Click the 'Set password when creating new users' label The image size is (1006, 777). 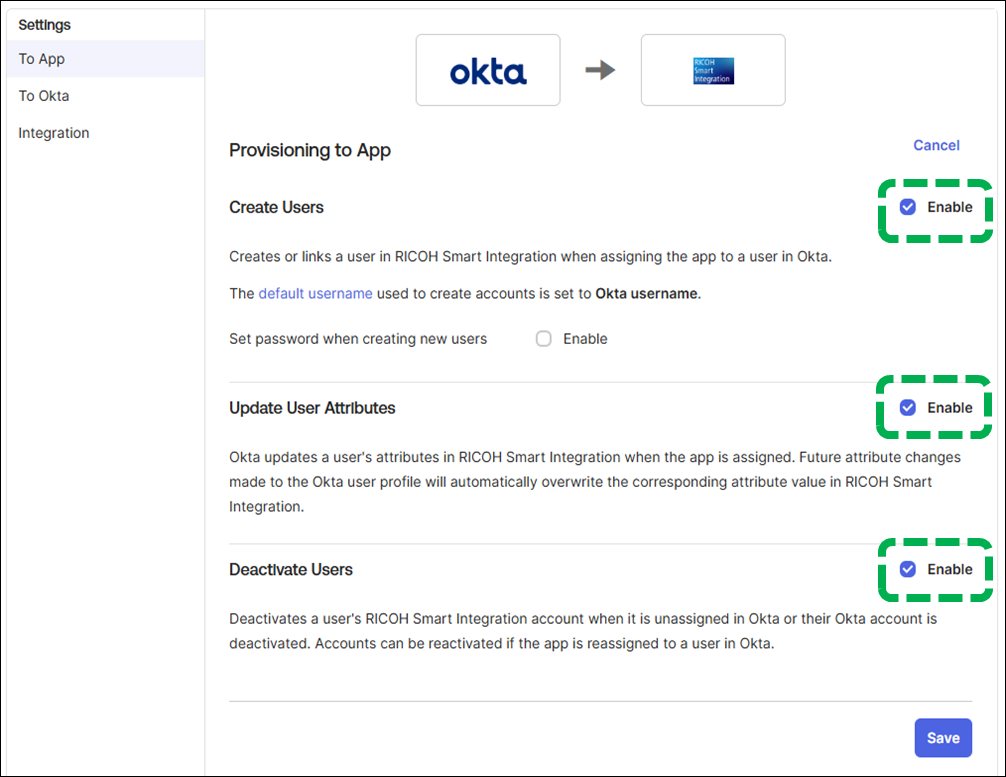tap(358, 339)
